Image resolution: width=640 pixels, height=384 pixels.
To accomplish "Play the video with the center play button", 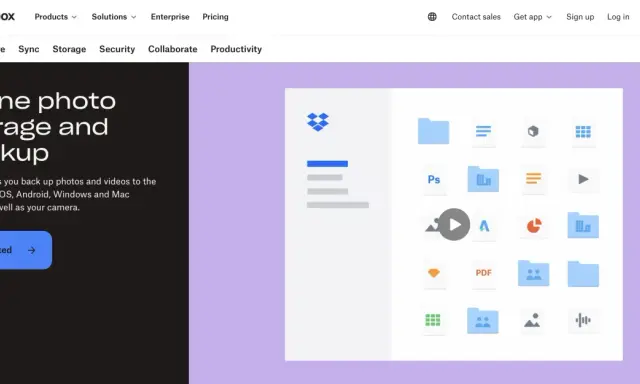I will coord(454,224).
